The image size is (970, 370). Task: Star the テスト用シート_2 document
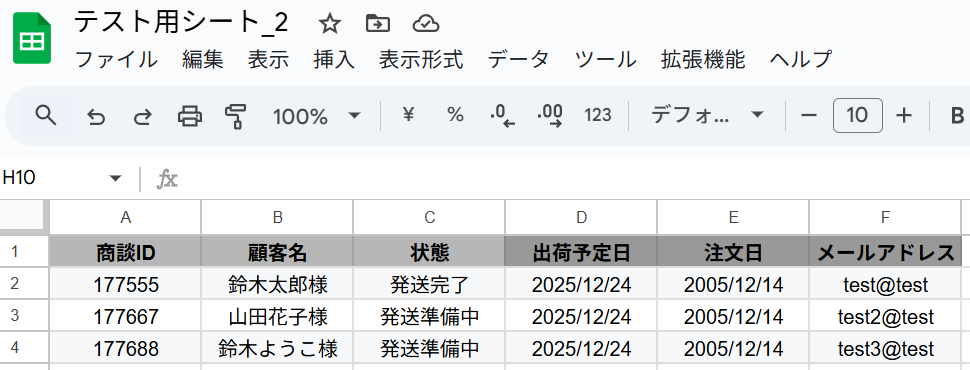pyautogui.click(x=330, y=24)
